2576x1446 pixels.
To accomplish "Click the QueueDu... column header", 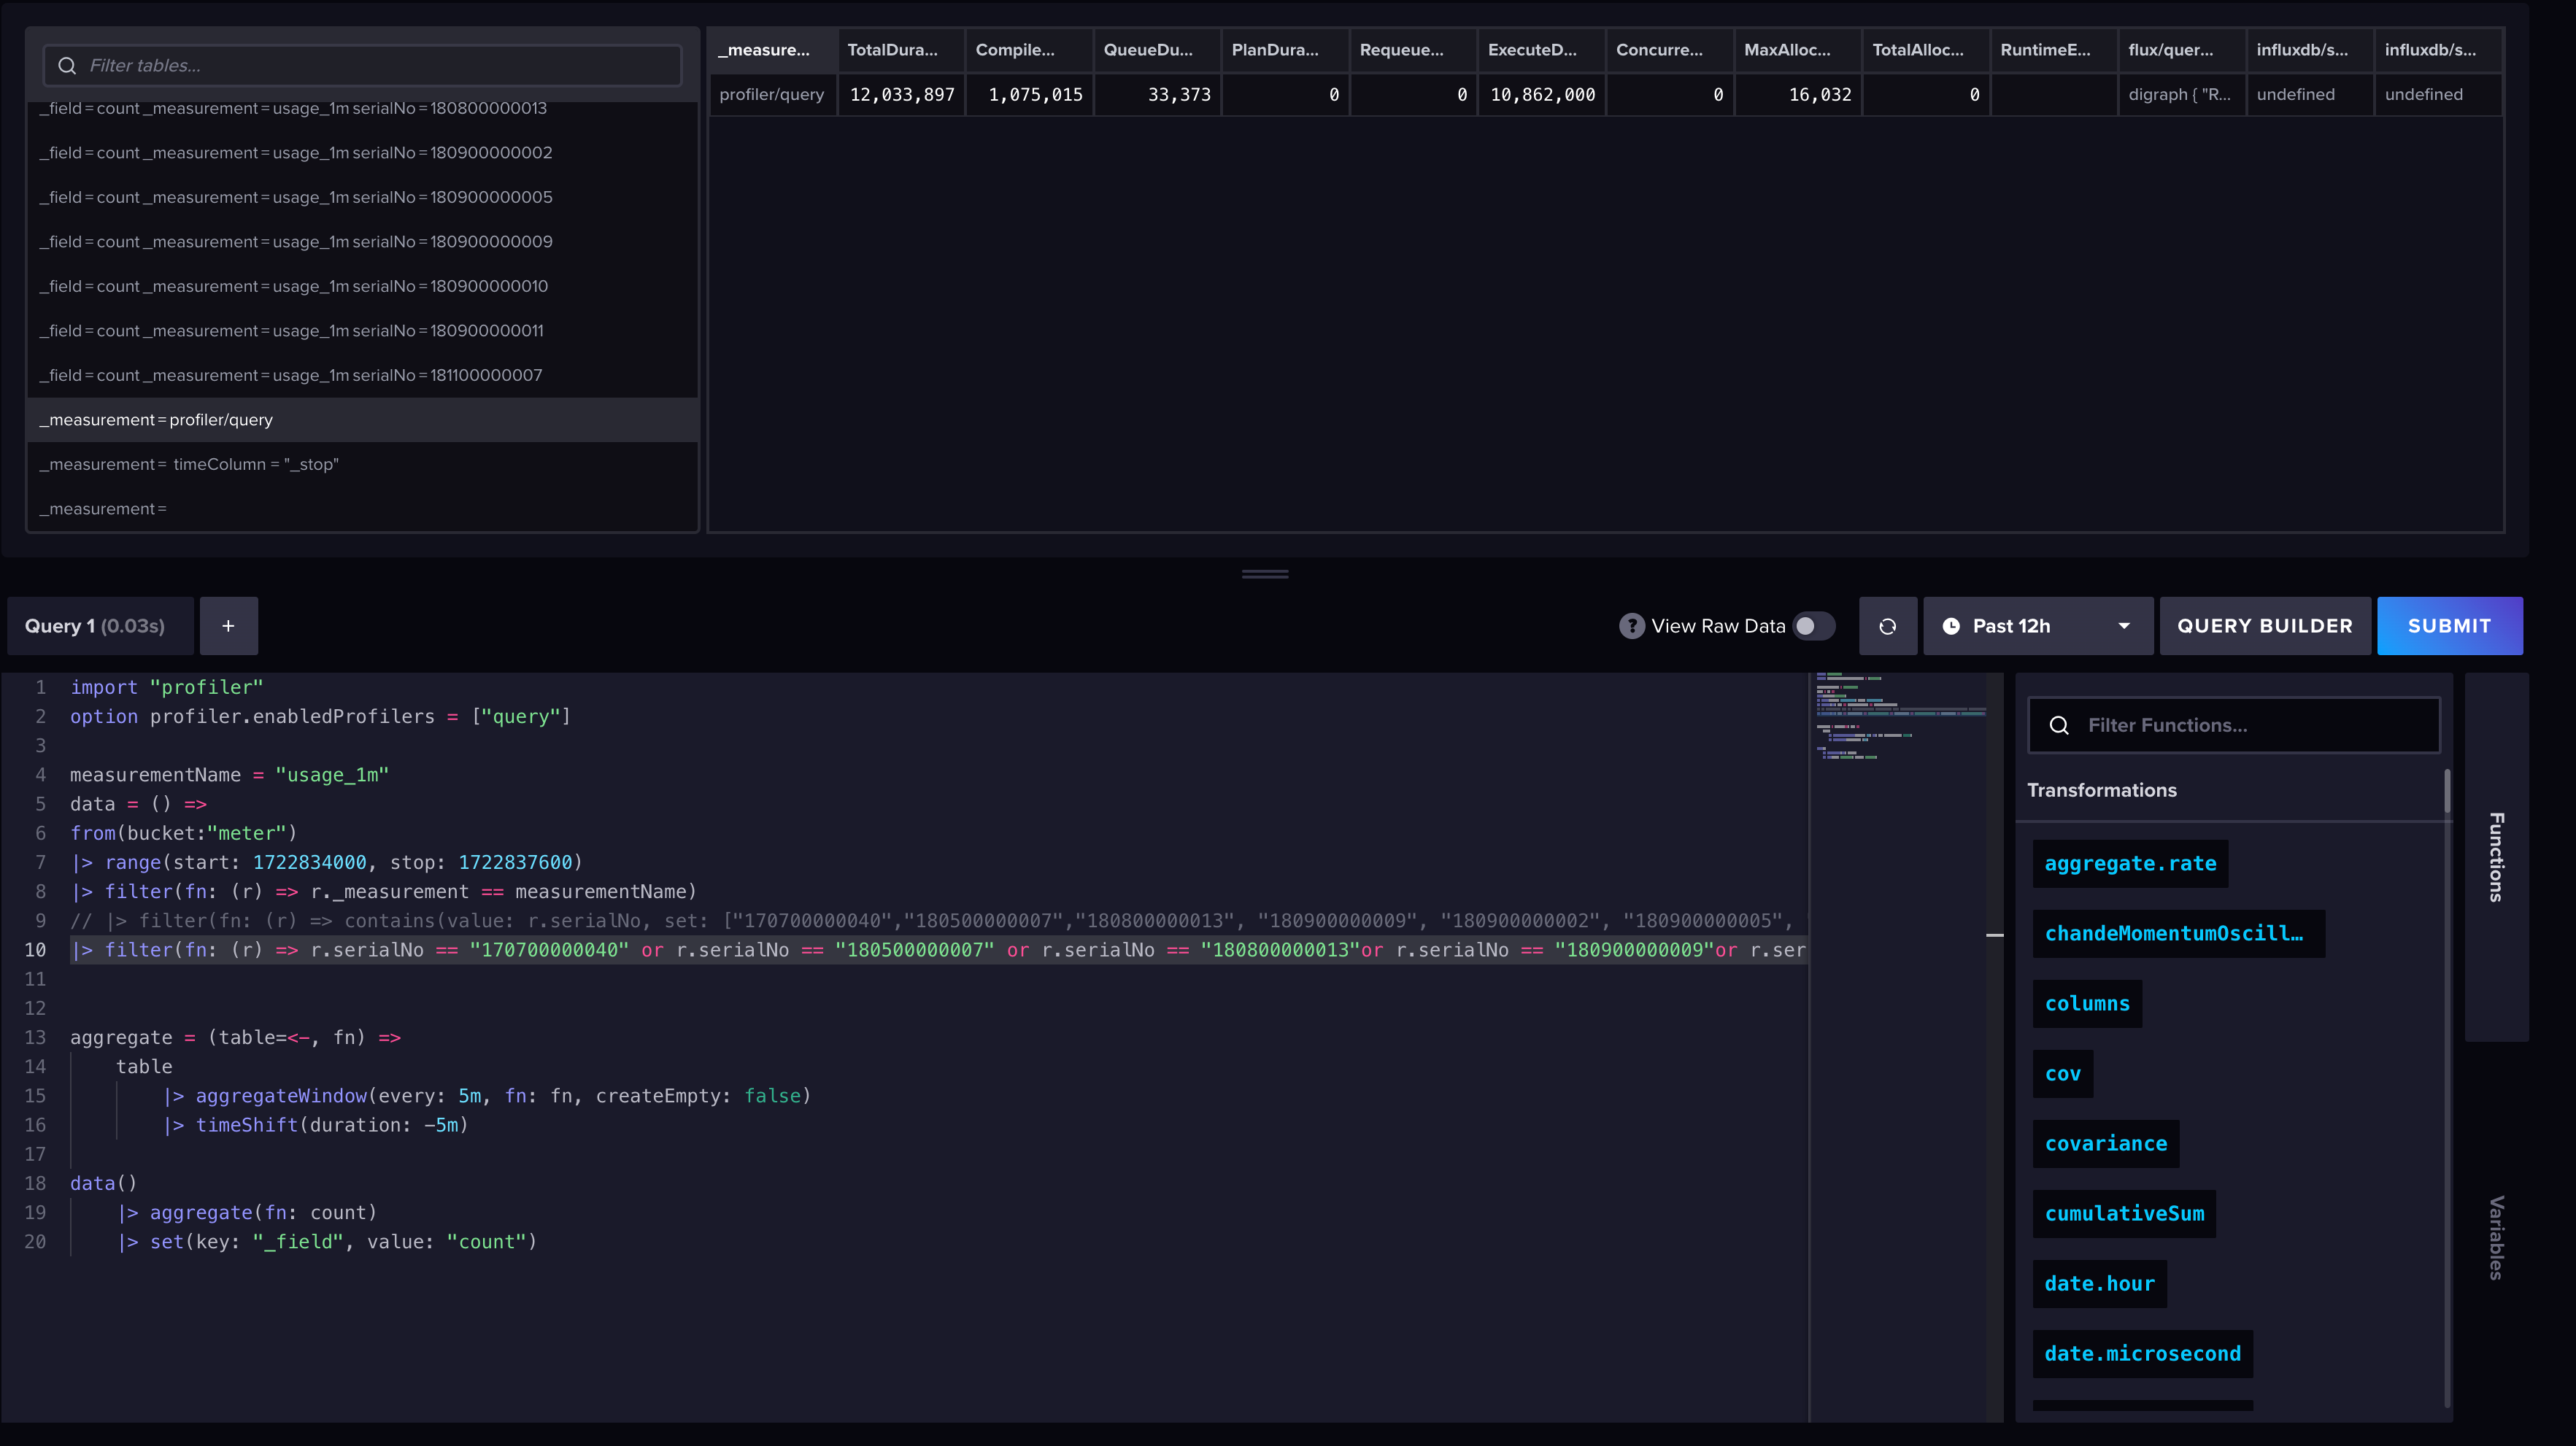I will pos(1157,50).
